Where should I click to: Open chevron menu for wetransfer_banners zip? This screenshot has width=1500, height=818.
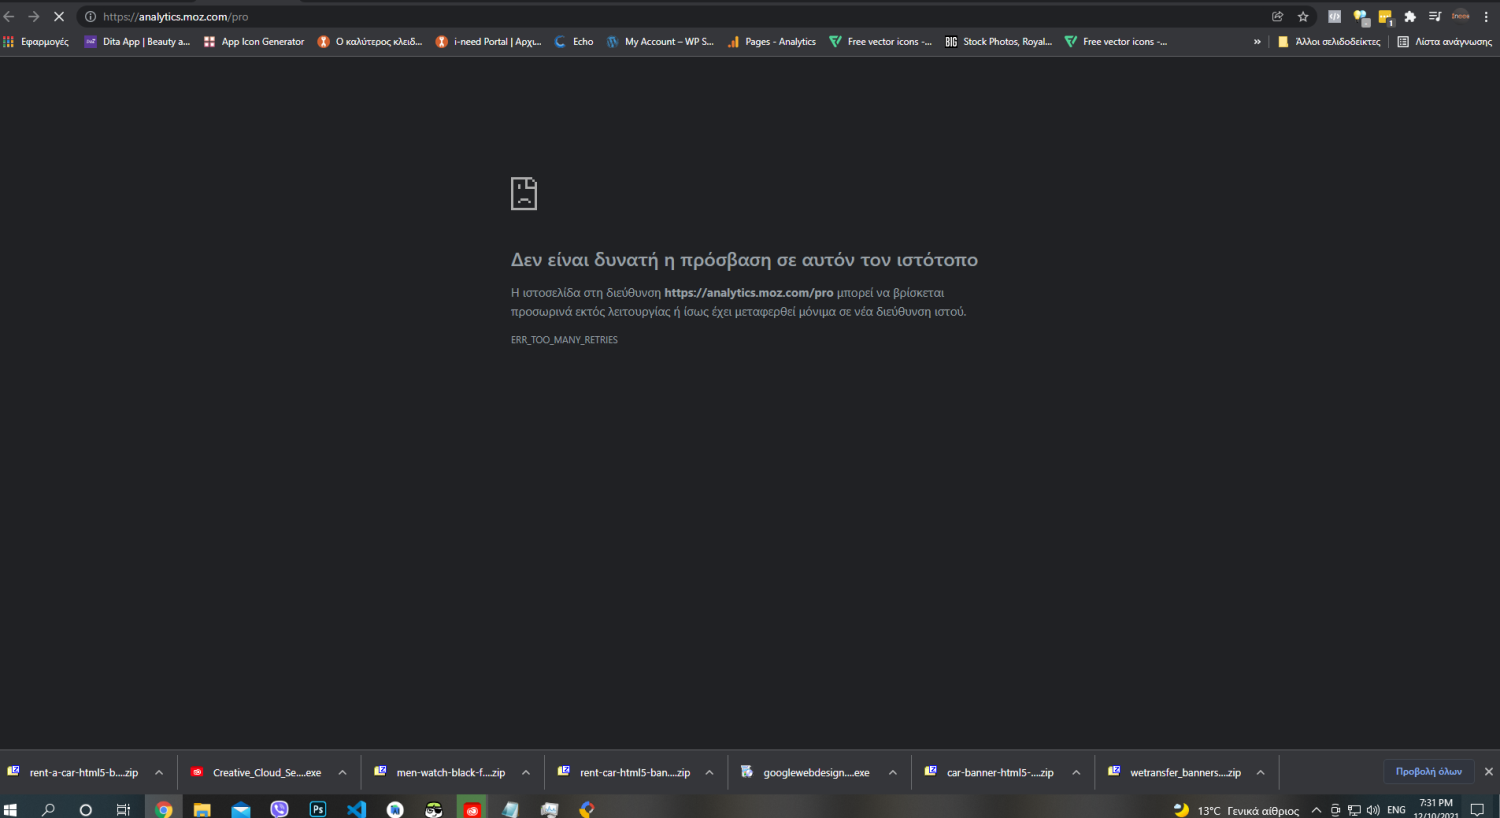pos(1260,772)
